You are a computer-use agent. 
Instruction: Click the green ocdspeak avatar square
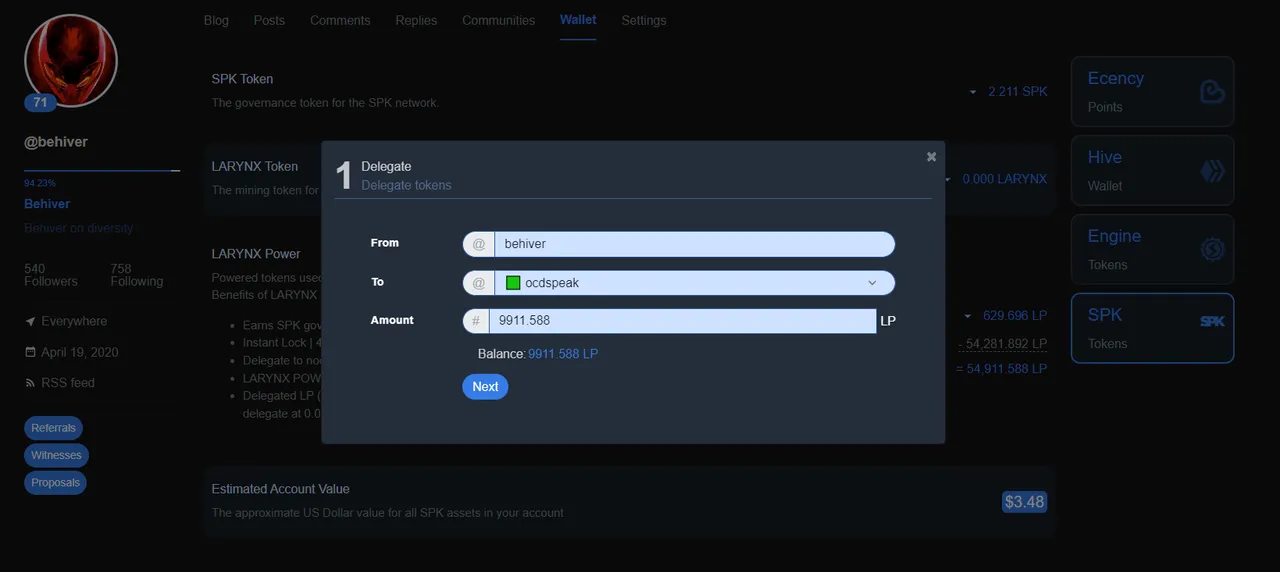513,283
